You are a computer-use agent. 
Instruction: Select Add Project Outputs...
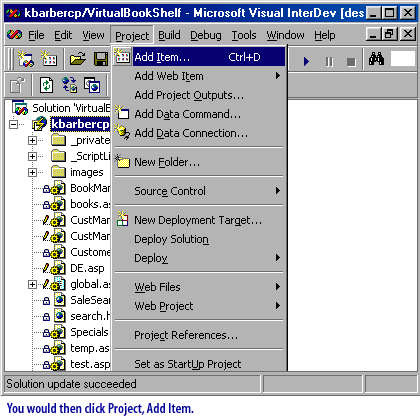199,95
